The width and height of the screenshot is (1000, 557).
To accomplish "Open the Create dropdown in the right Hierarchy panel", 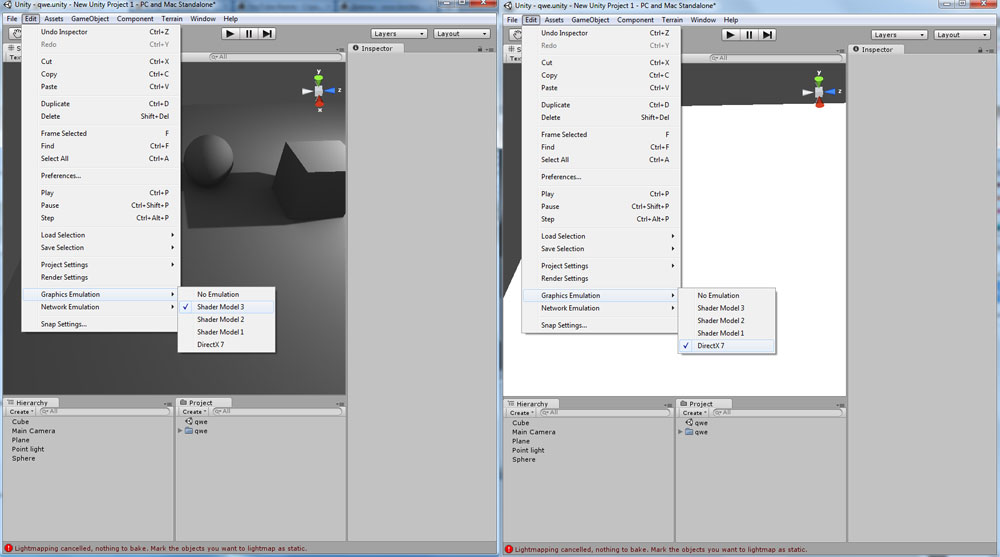I will pos(521,413).
